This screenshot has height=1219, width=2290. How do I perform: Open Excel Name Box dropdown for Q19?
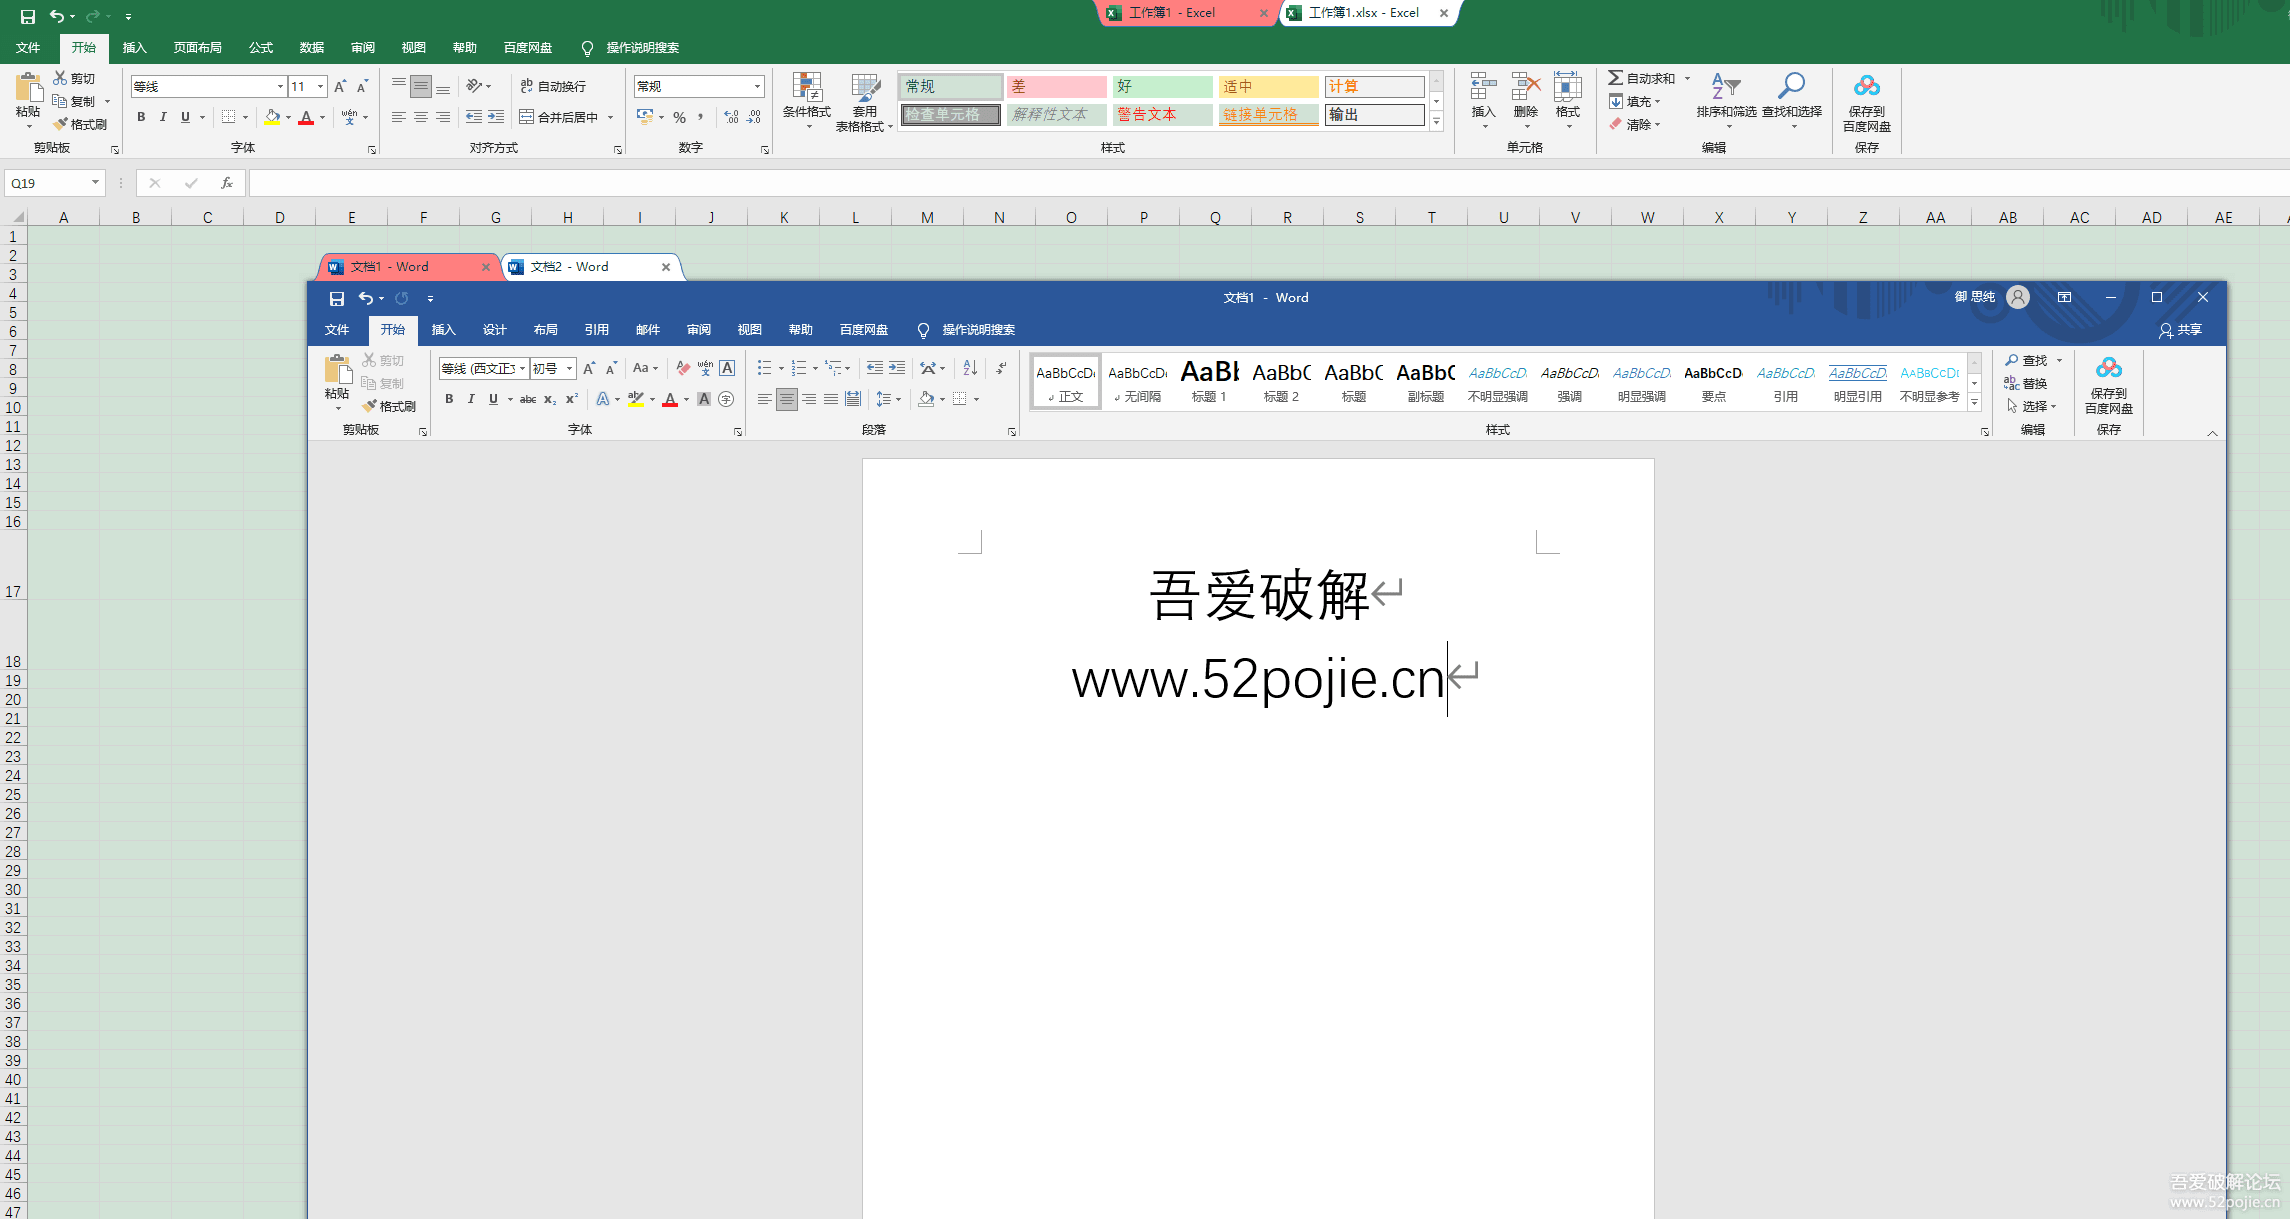click(x=95, y=183)
